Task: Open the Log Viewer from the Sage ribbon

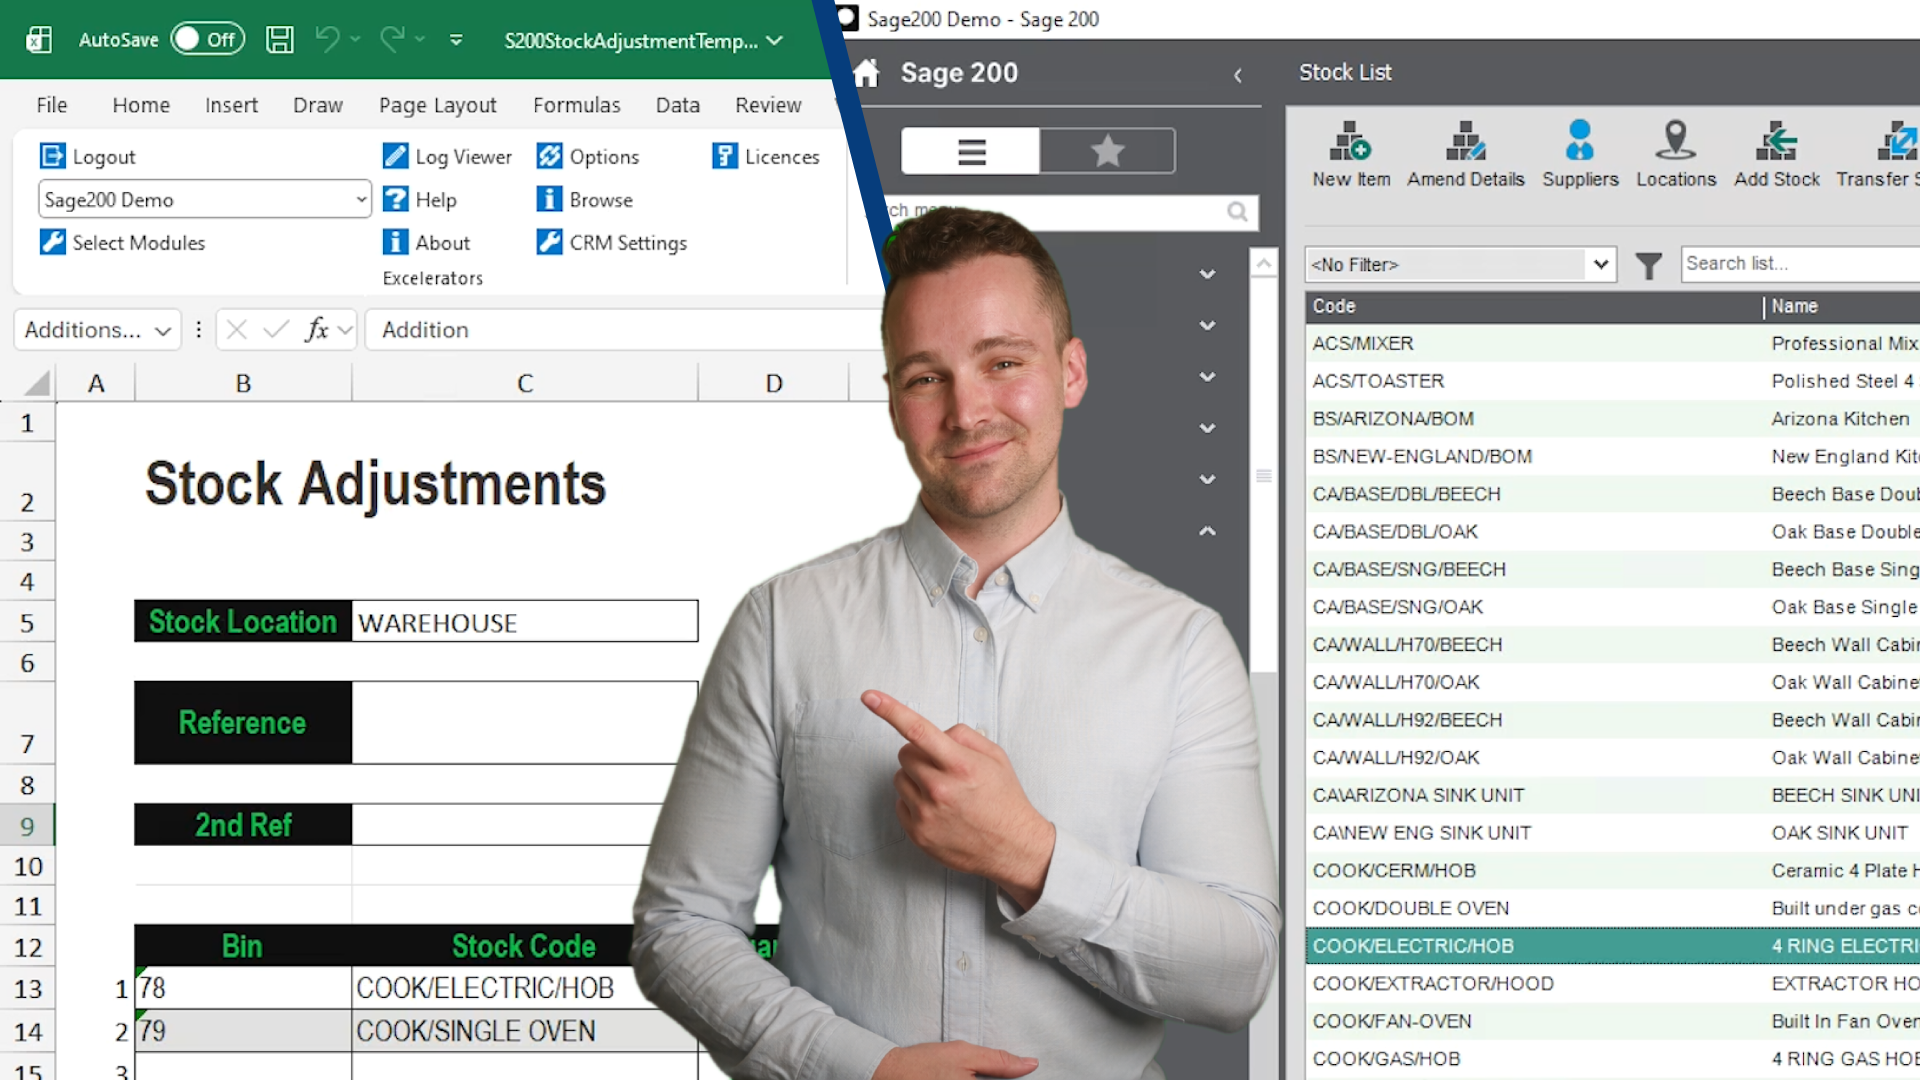Action: (446, 156)
